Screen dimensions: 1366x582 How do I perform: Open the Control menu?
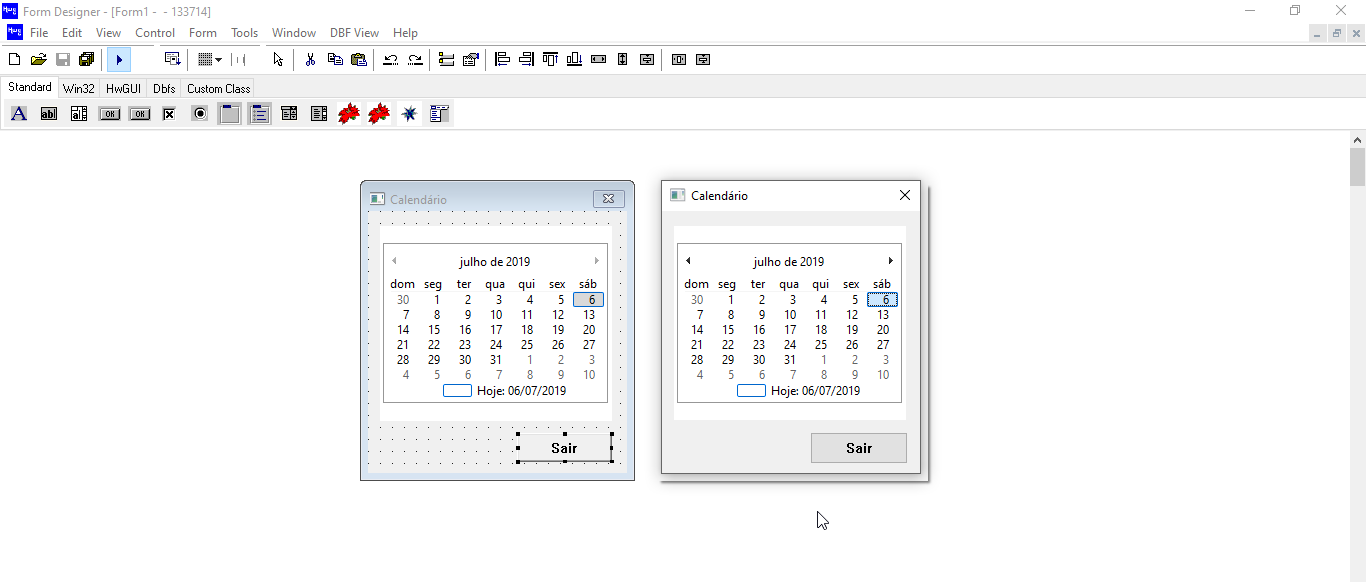tap(155, 33)
